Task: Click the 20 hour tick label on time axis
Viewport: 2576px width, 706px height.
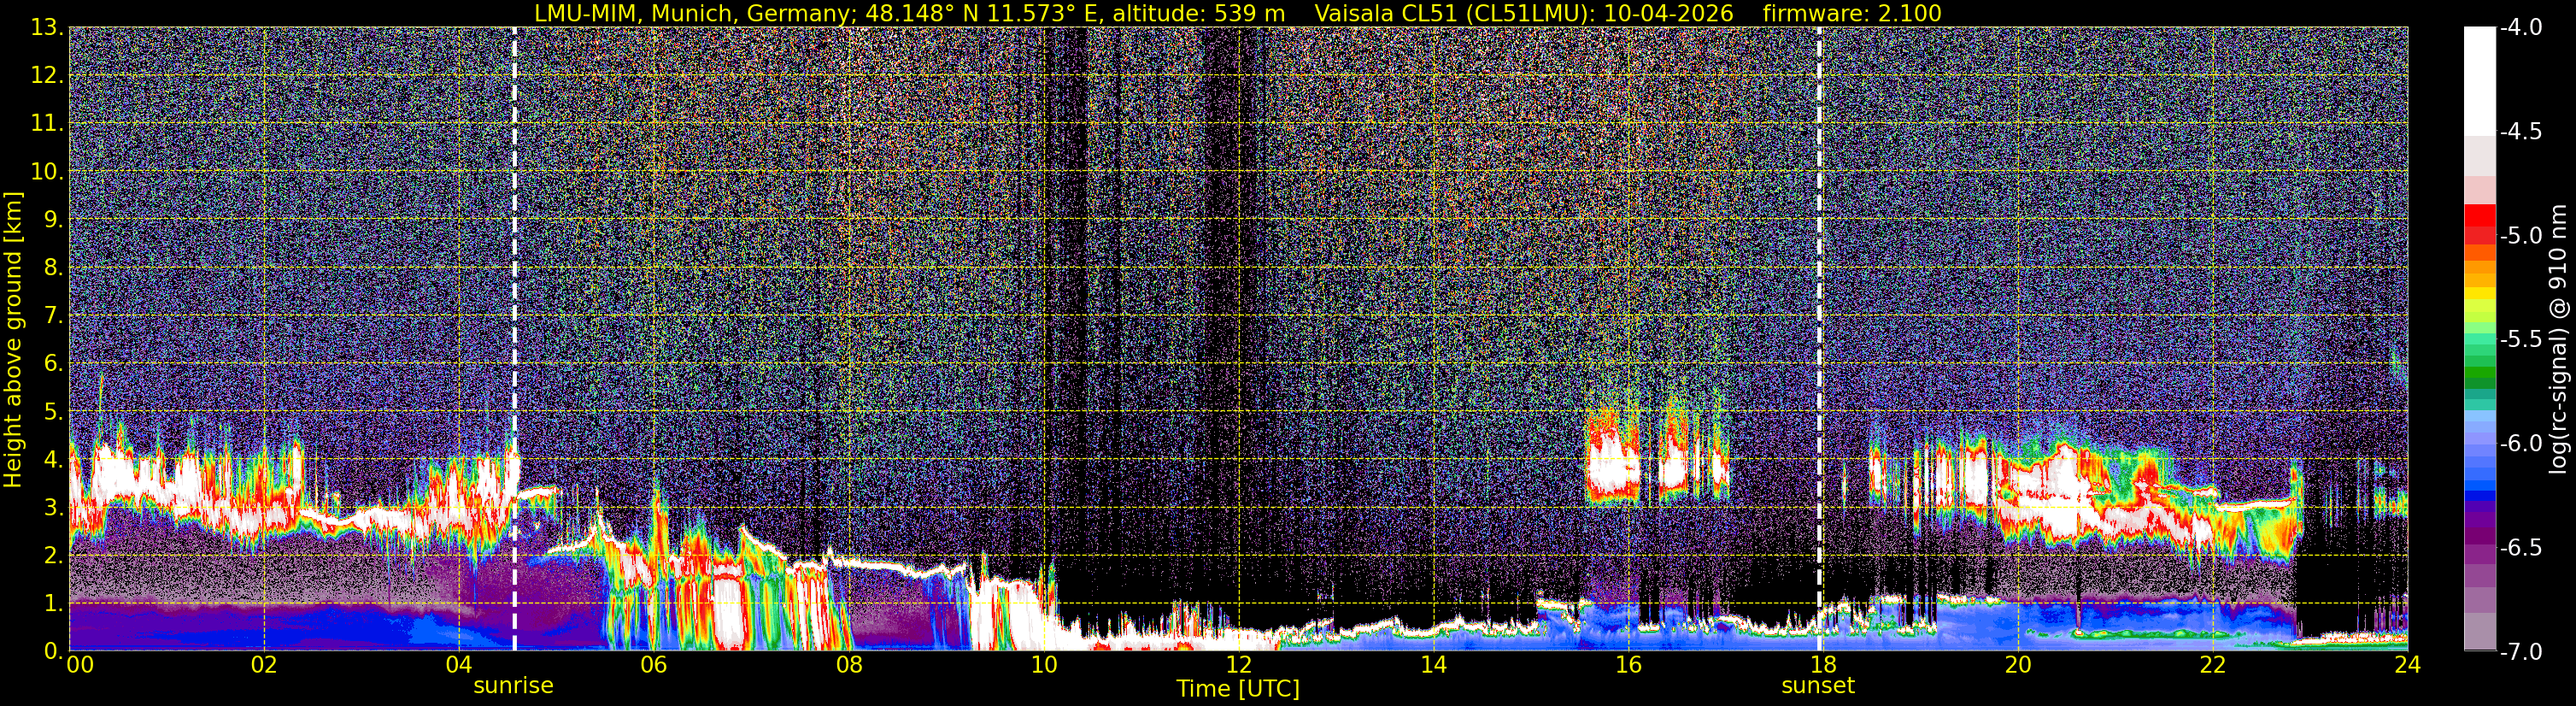Action: [2018, 664]
